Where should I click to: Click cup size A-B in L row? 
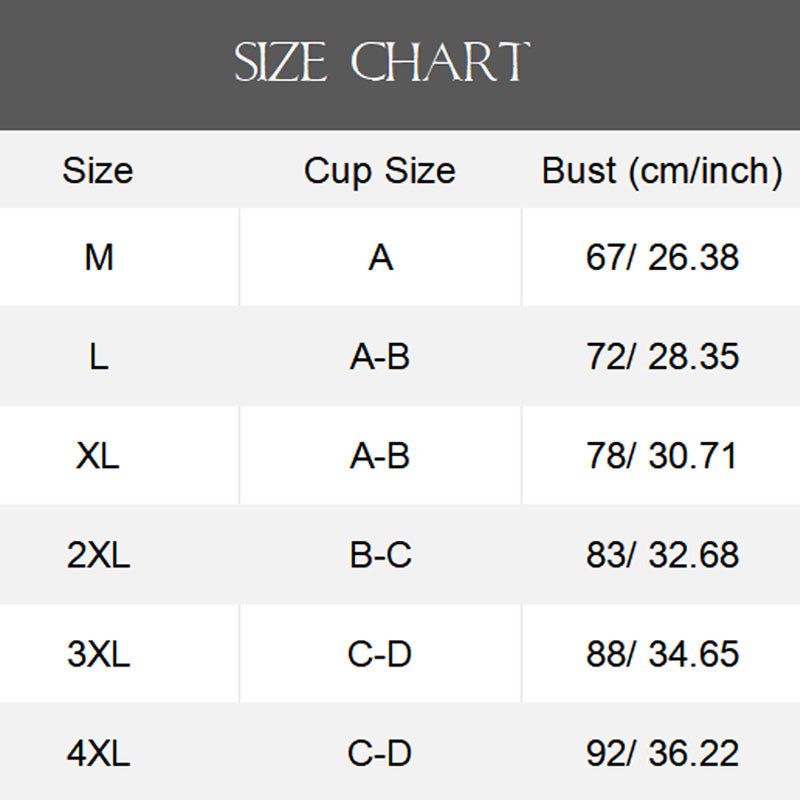click(x=380, y=356)
